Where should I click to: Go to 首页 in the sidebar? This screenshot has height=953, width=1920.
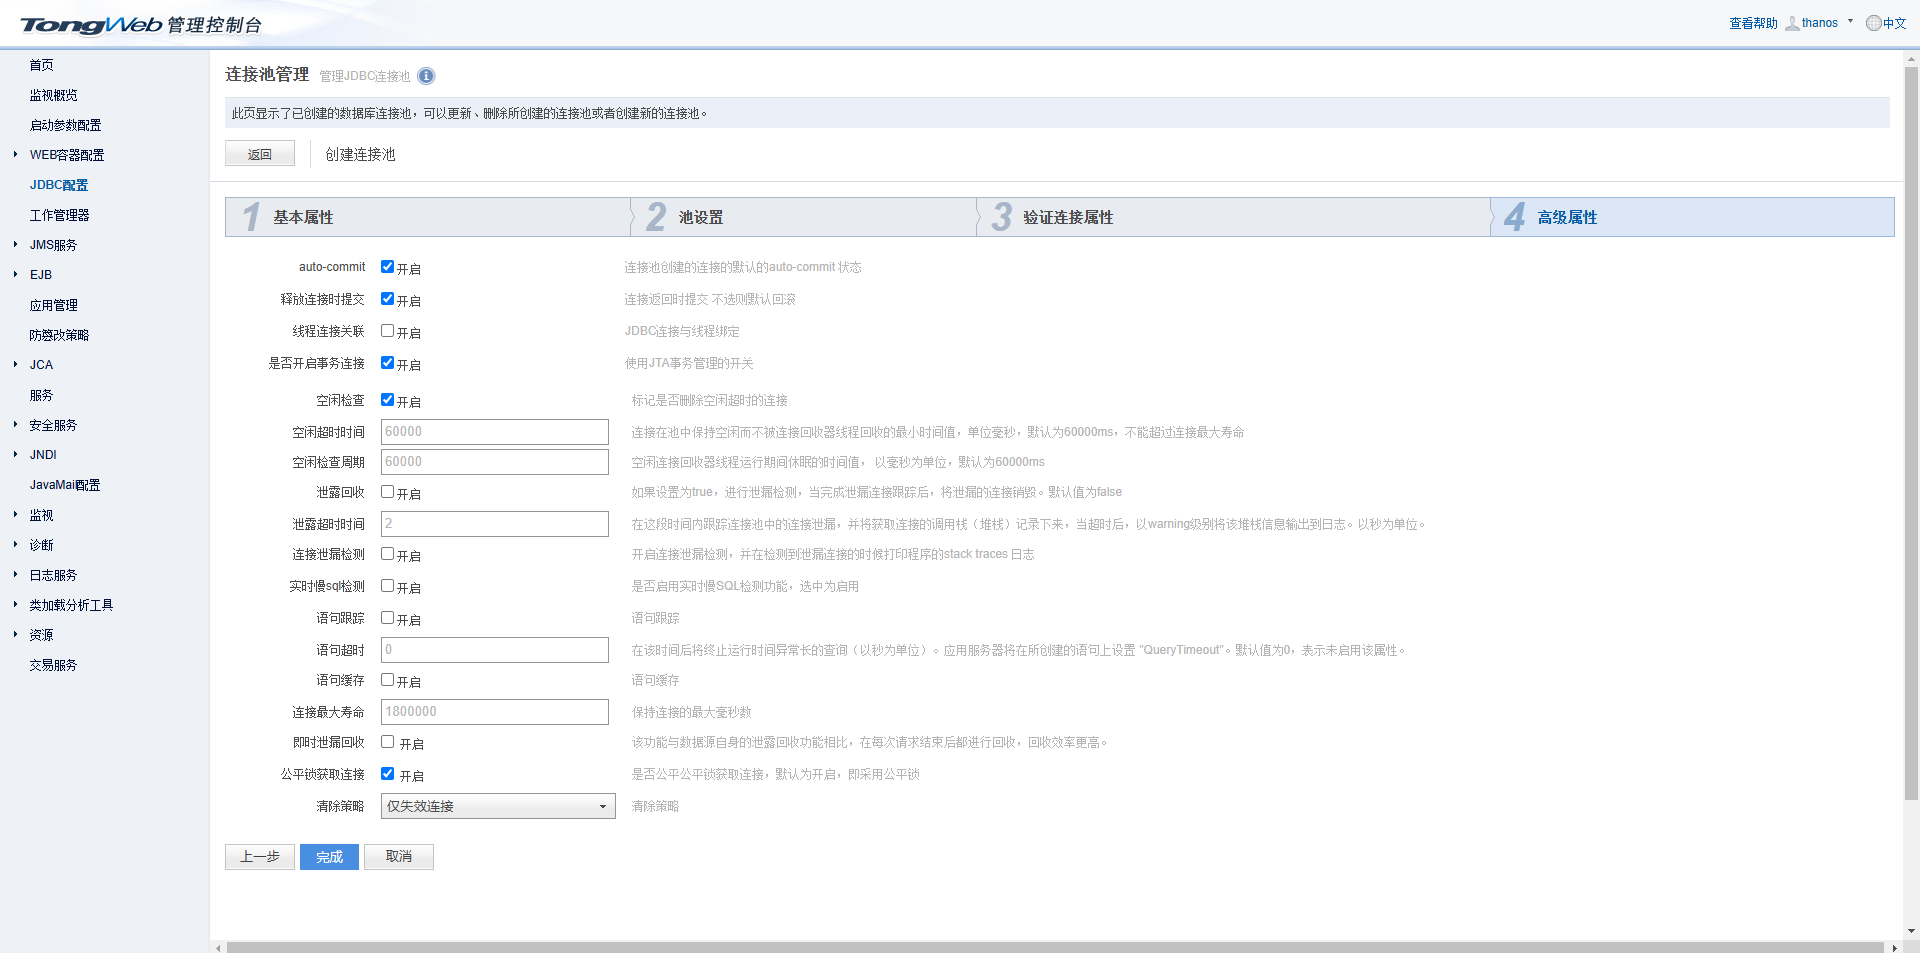(x=41, y=65)
